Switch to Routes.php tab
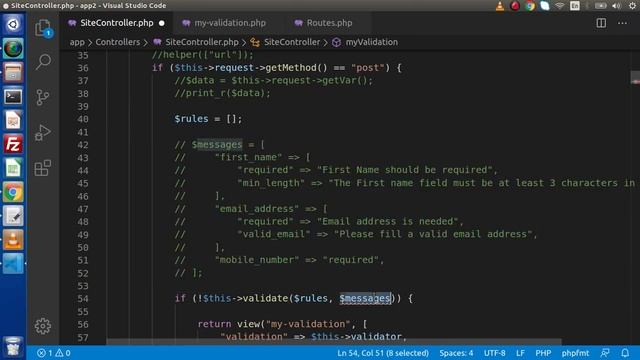Viewport: 640px width, 360px height. pyautogui.click(x=329, y=23)
